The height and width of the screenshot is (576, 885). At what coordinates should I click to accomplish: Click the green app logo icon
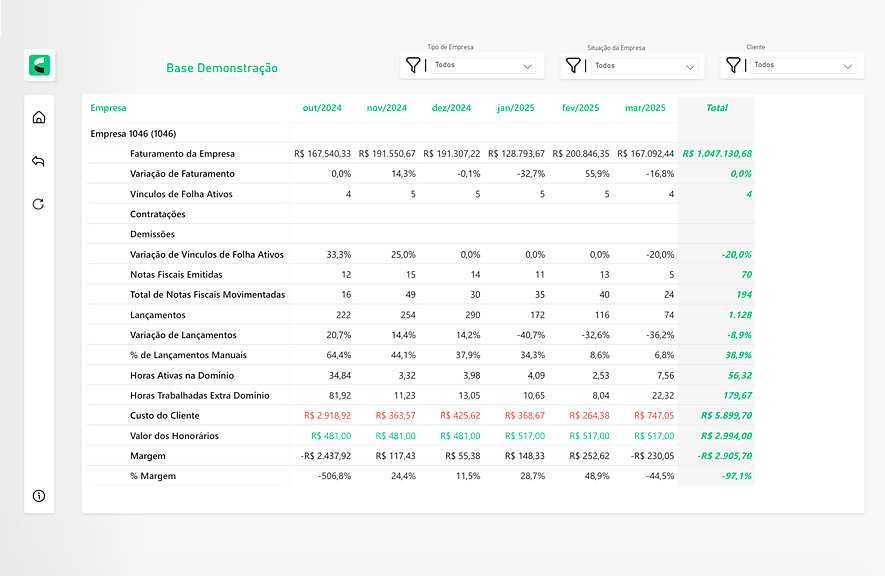click(40, 66)
